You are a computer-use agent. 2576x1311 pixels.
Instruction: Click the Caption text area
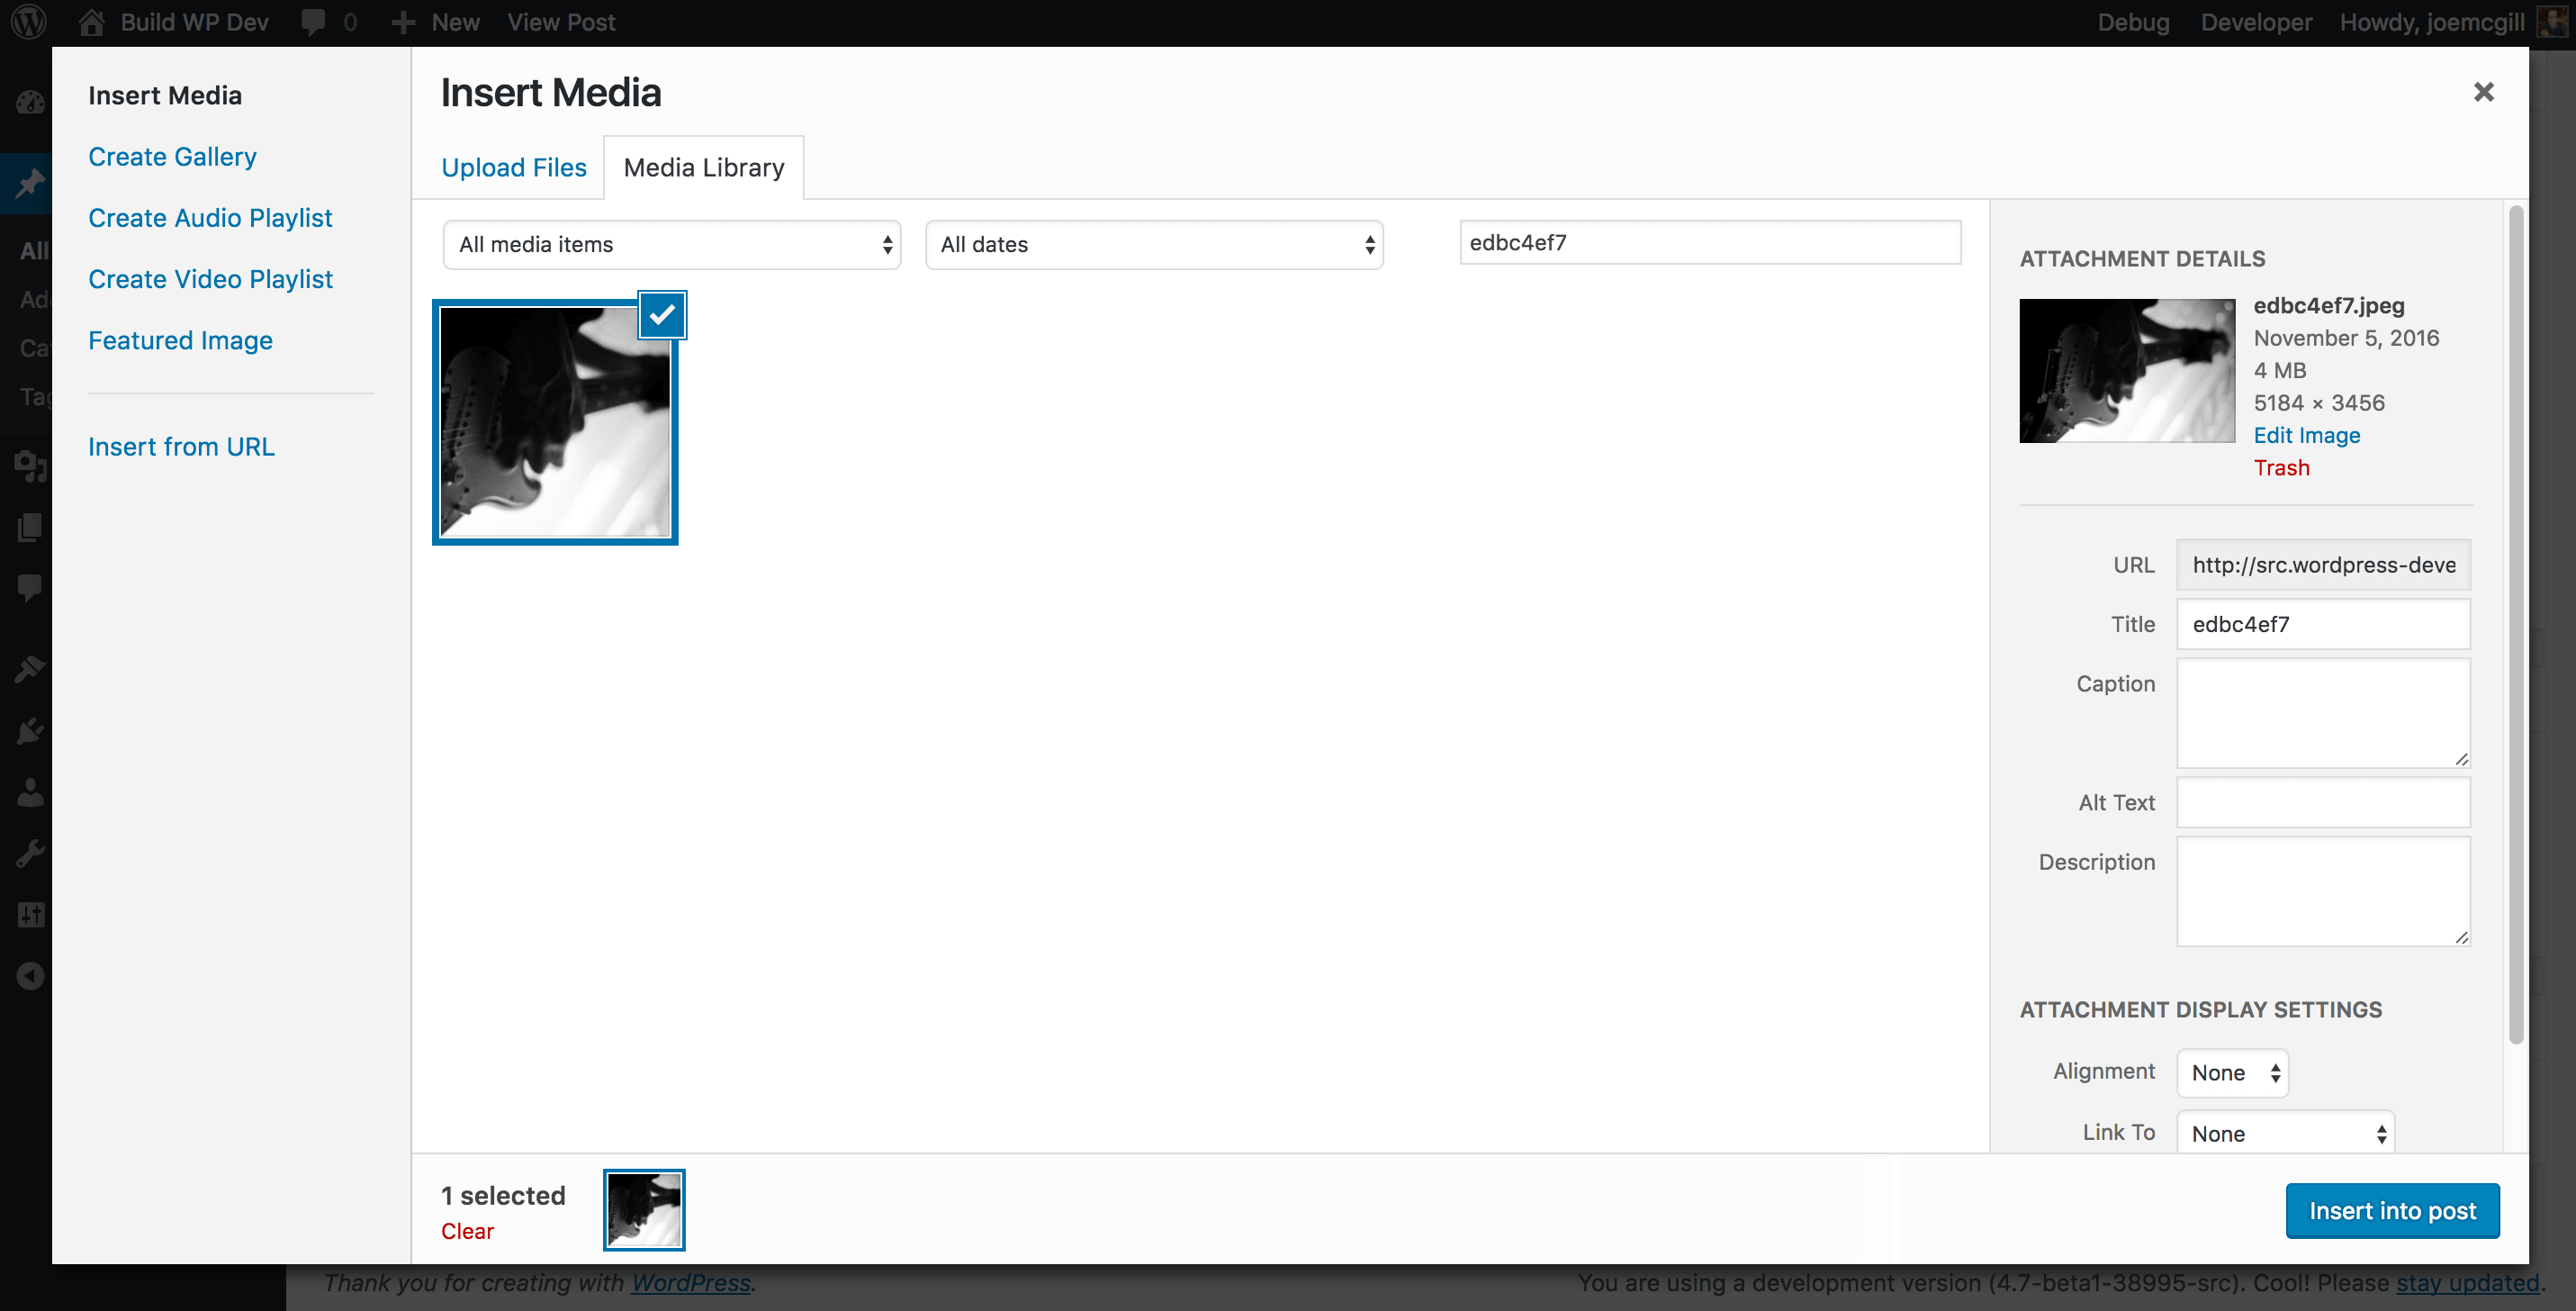pos(2323,713)
